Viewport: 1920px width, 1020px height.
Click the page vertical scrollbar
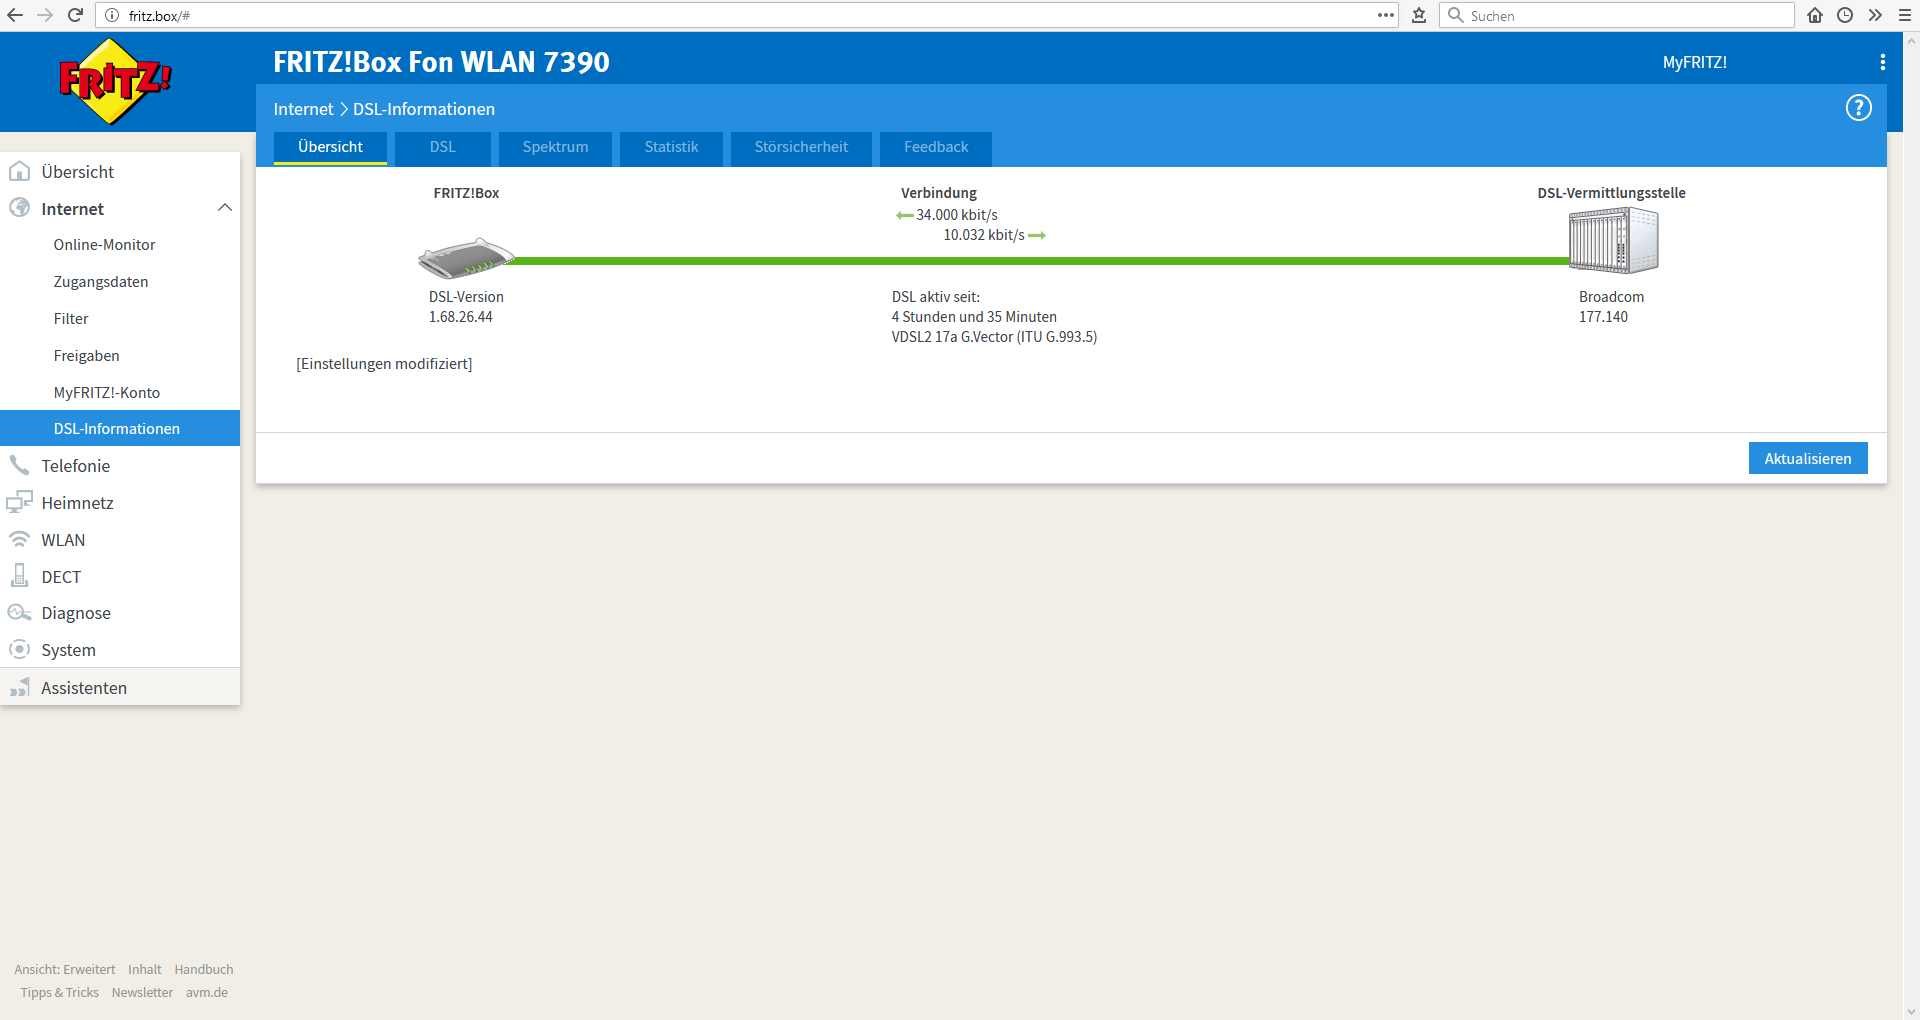click(x=1911, y=525)
